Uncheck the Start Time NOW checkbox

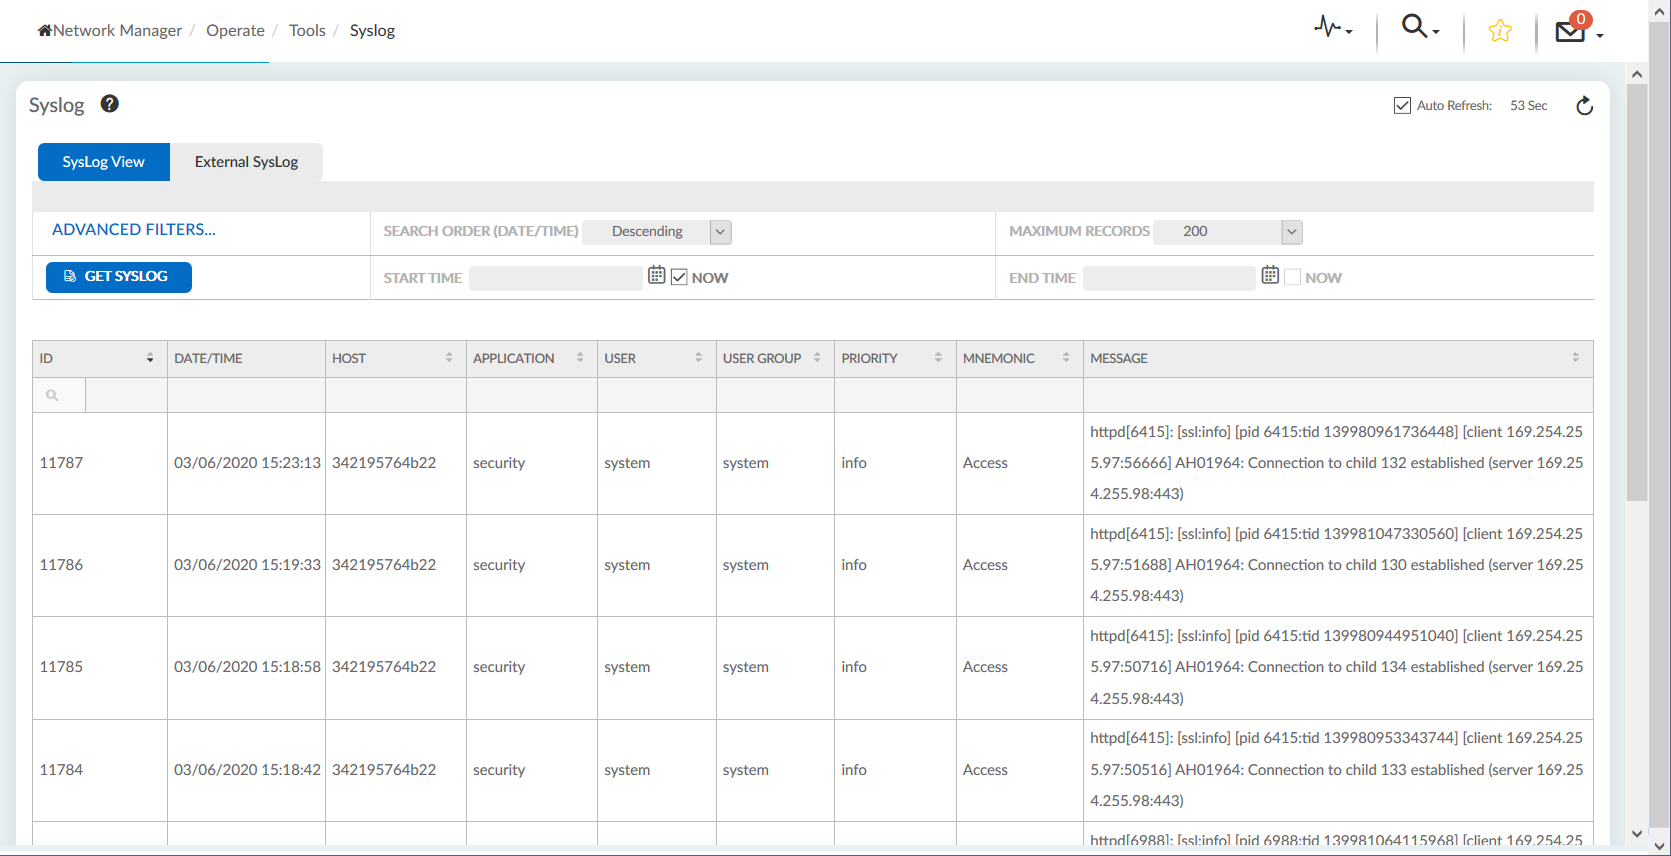(x=679, y=277)
